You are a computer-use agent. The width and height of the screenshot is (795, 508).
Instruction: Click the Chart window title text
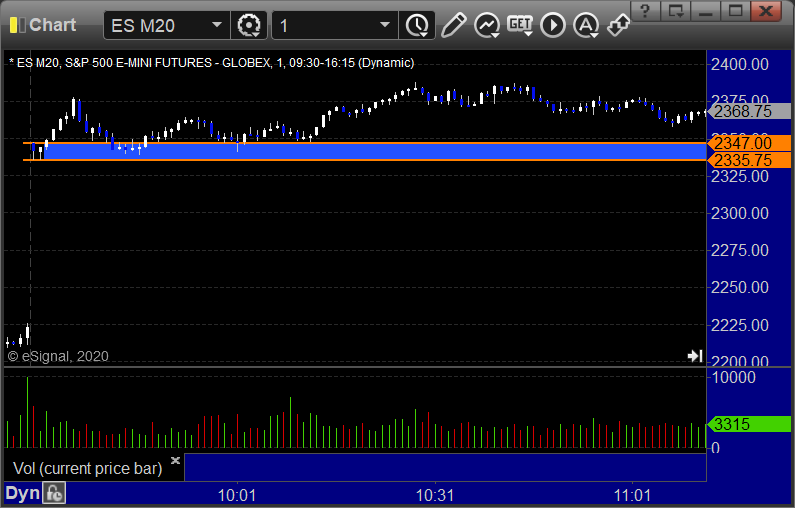tap(53, 25)
